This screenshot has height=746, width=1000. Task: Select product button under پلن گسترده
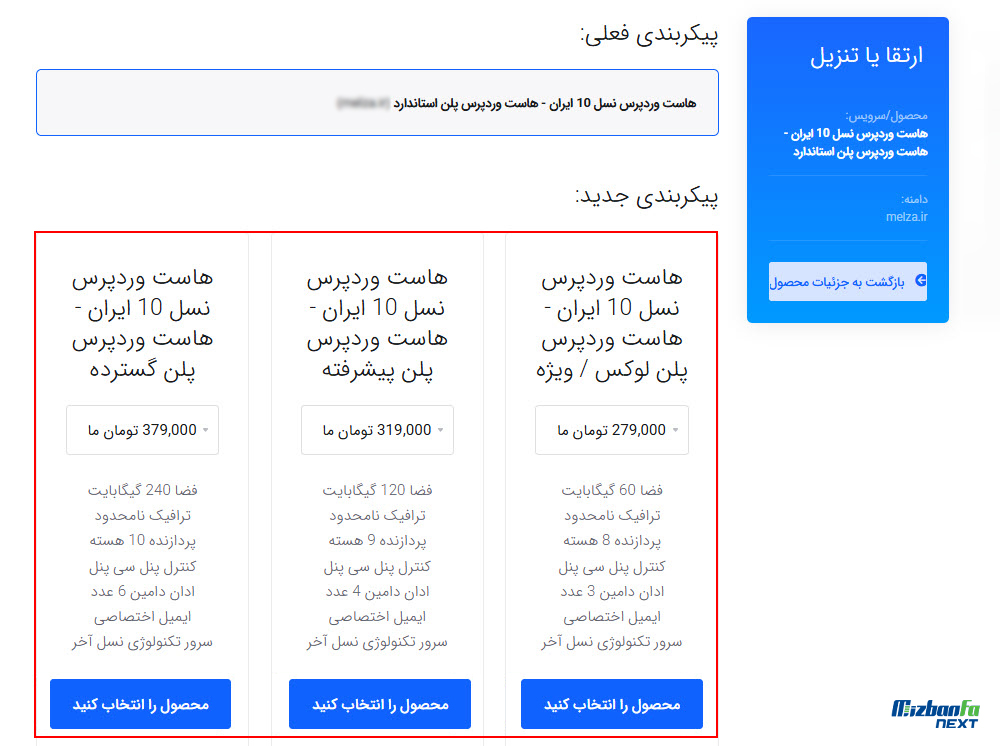(x=140, y=704)
